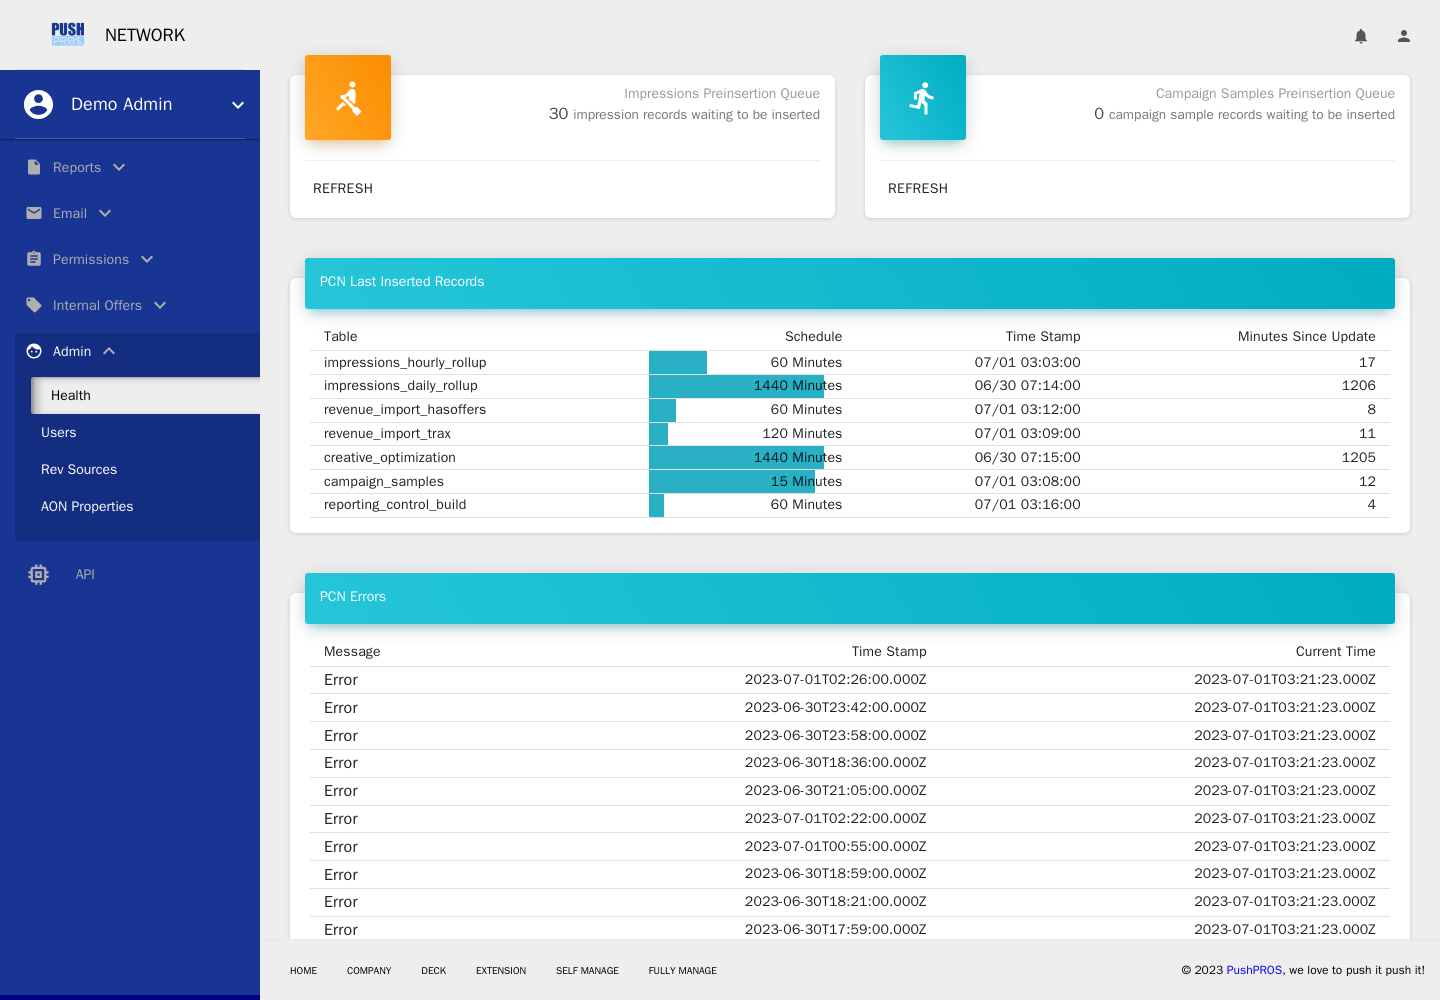Image resolution: width=1440 pixels, height=1000 pixels.
Task: Open Rev Sources page
Action: [x=79, y=469]
